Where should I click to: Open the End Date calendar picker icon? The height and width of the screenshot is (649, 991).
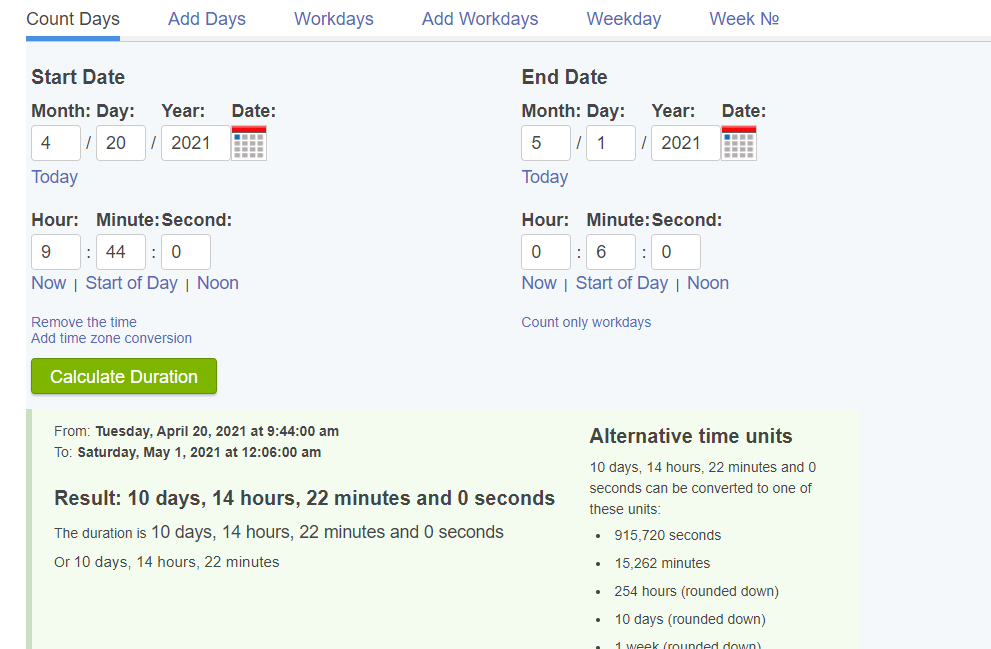pyautogui.click(x=739, y=143)
